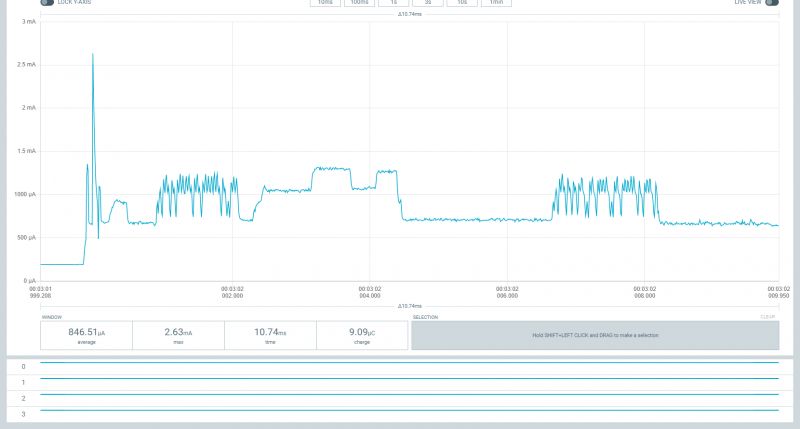
Task: Choose the 10s time span button
Action: (462, 3)
